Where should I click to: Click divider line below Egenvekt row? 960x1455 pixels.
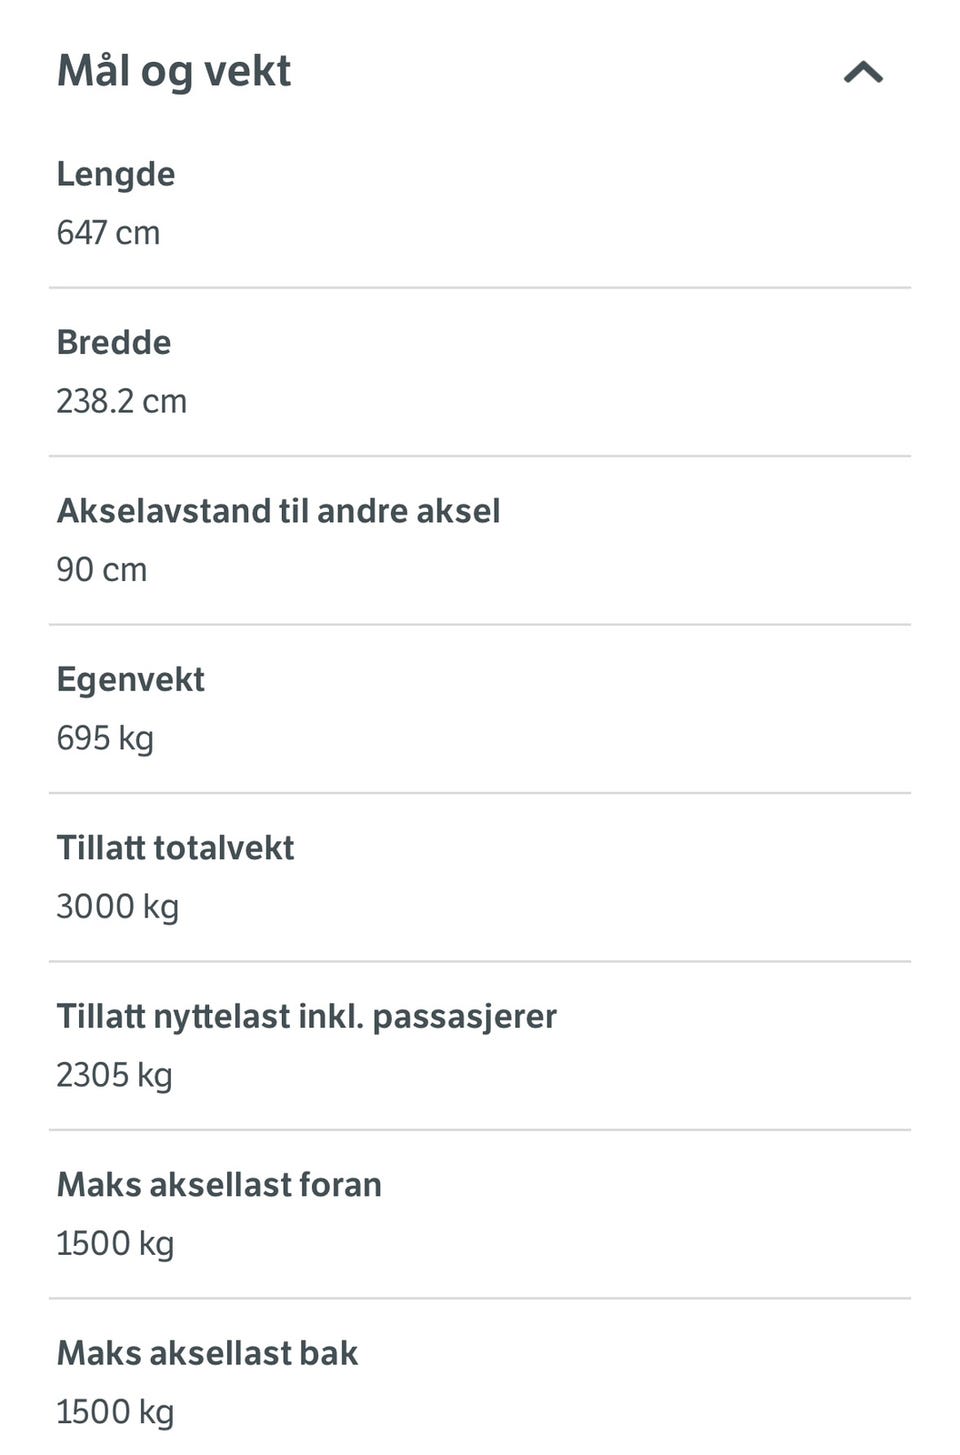point(480,793)
